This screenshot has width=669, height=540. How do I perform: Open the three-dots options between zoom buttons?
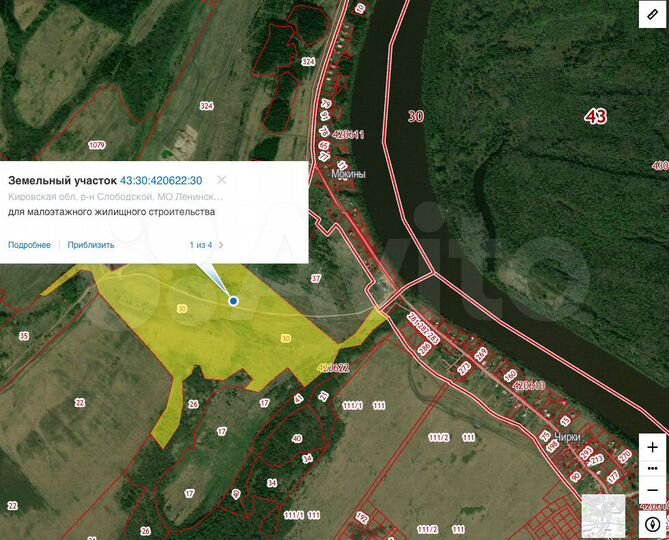pyautogui.click(x=652, y=468)
